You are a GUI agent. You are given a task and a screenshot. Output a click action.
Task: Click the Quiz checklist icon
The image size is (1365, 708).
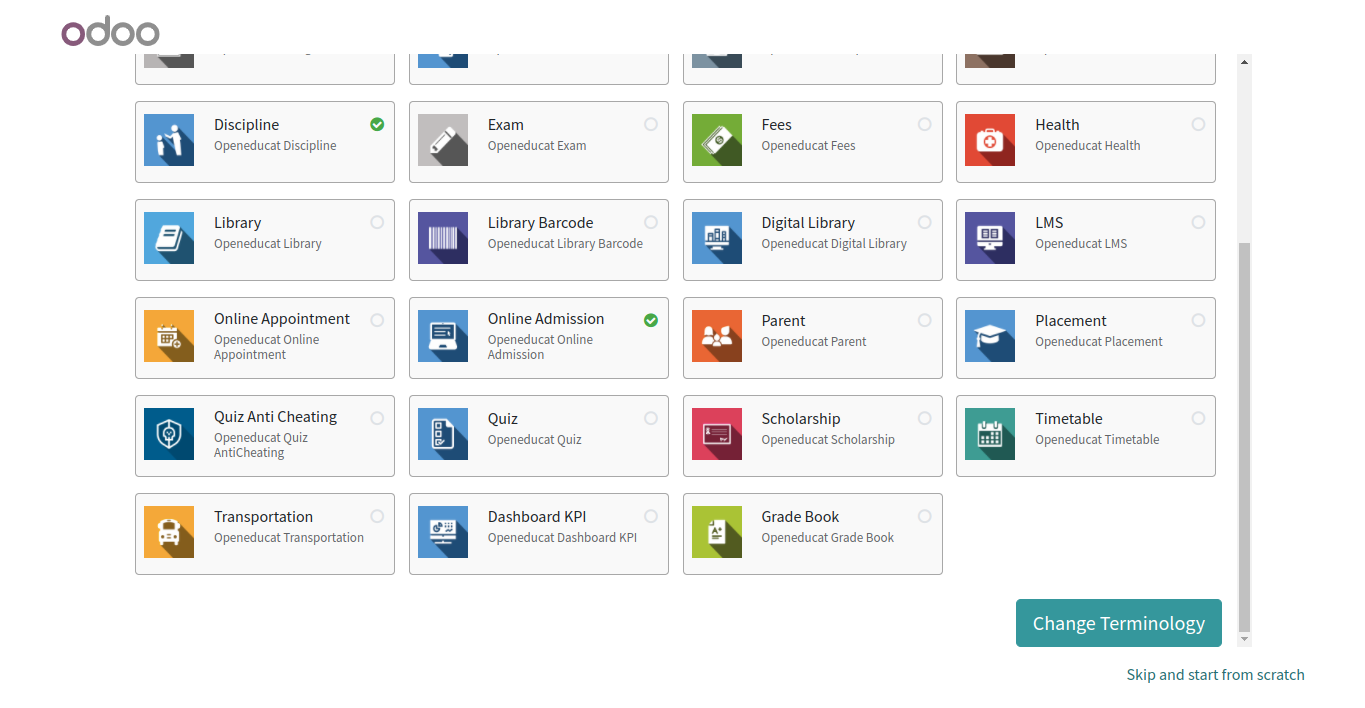click(x=443, y=434)
